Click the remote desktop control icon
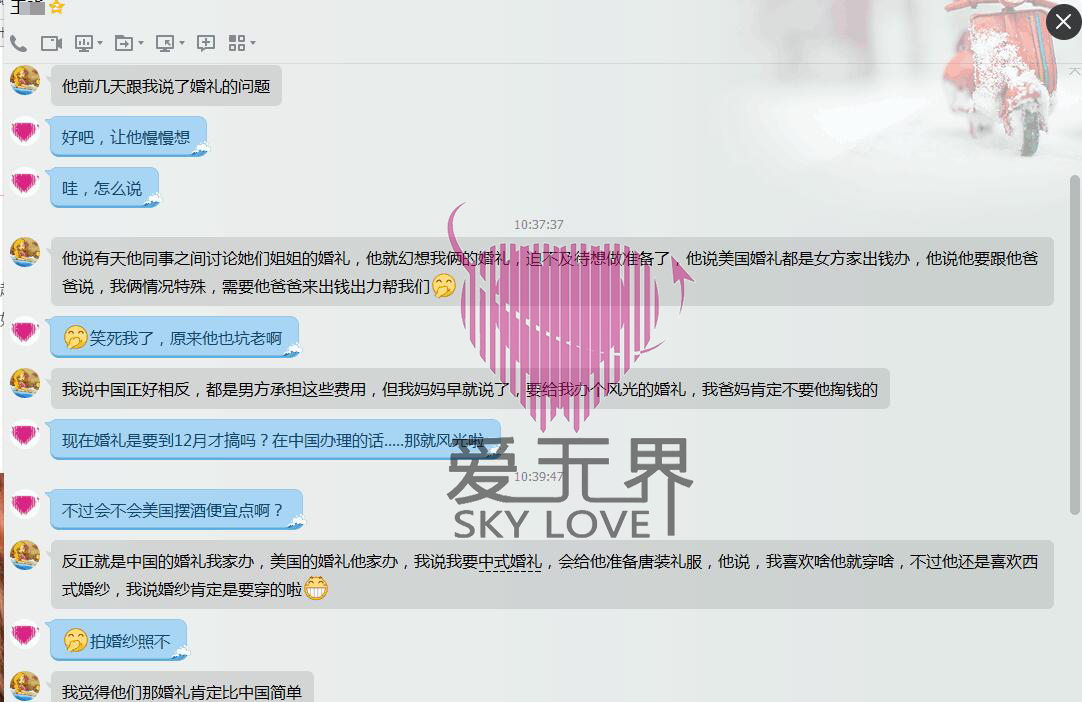 [164, 43]
